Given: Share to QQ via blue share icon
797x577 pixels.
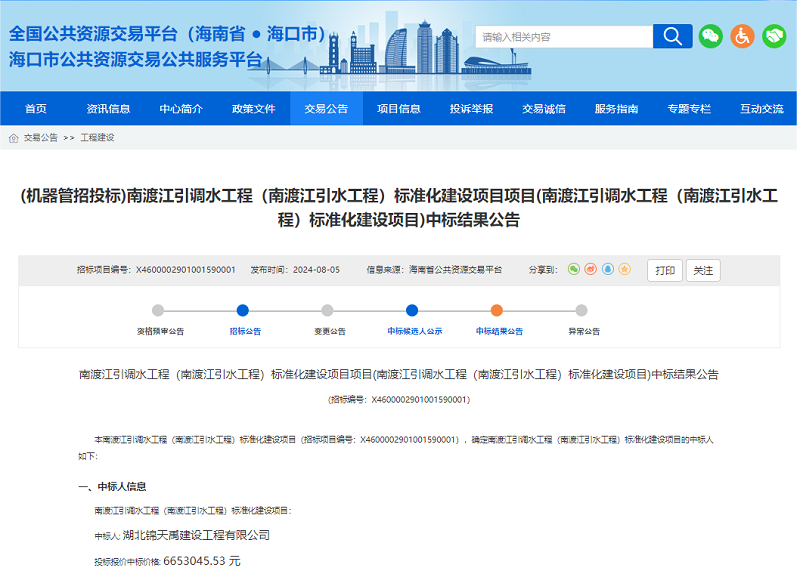Looking at the screenshot, I should (607, 270).
